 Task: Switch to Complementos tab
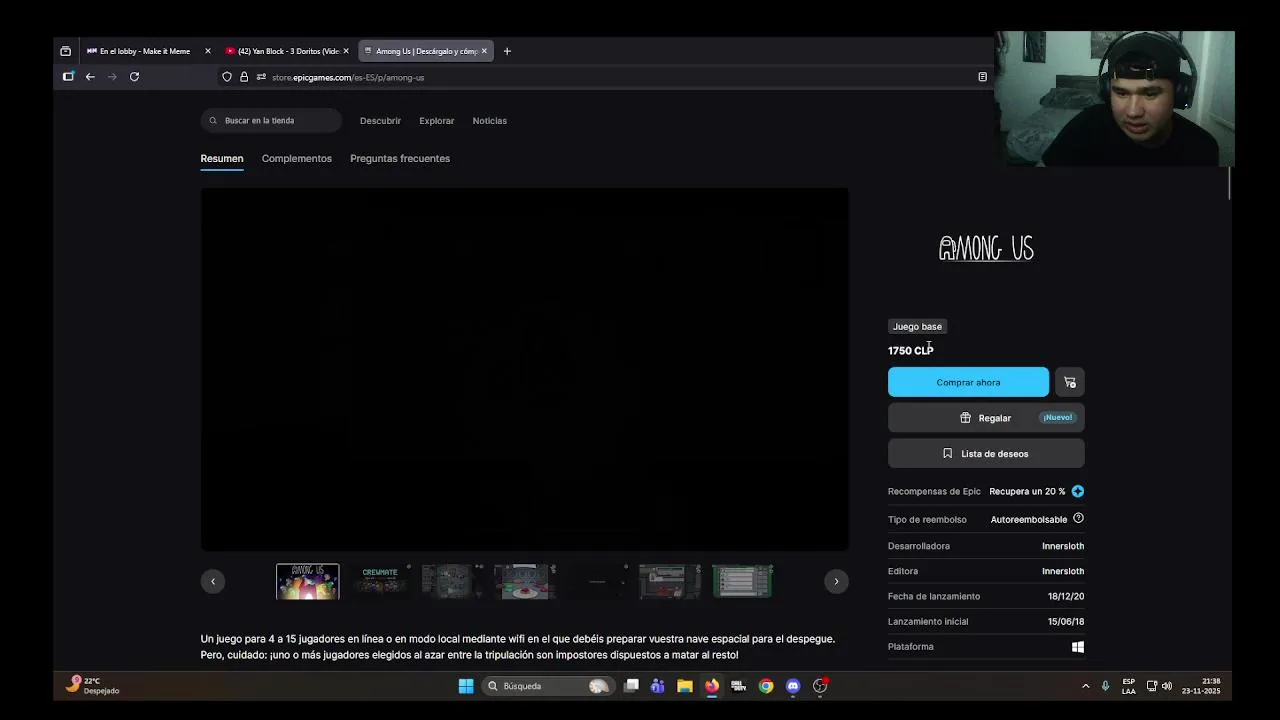[297, 159]
